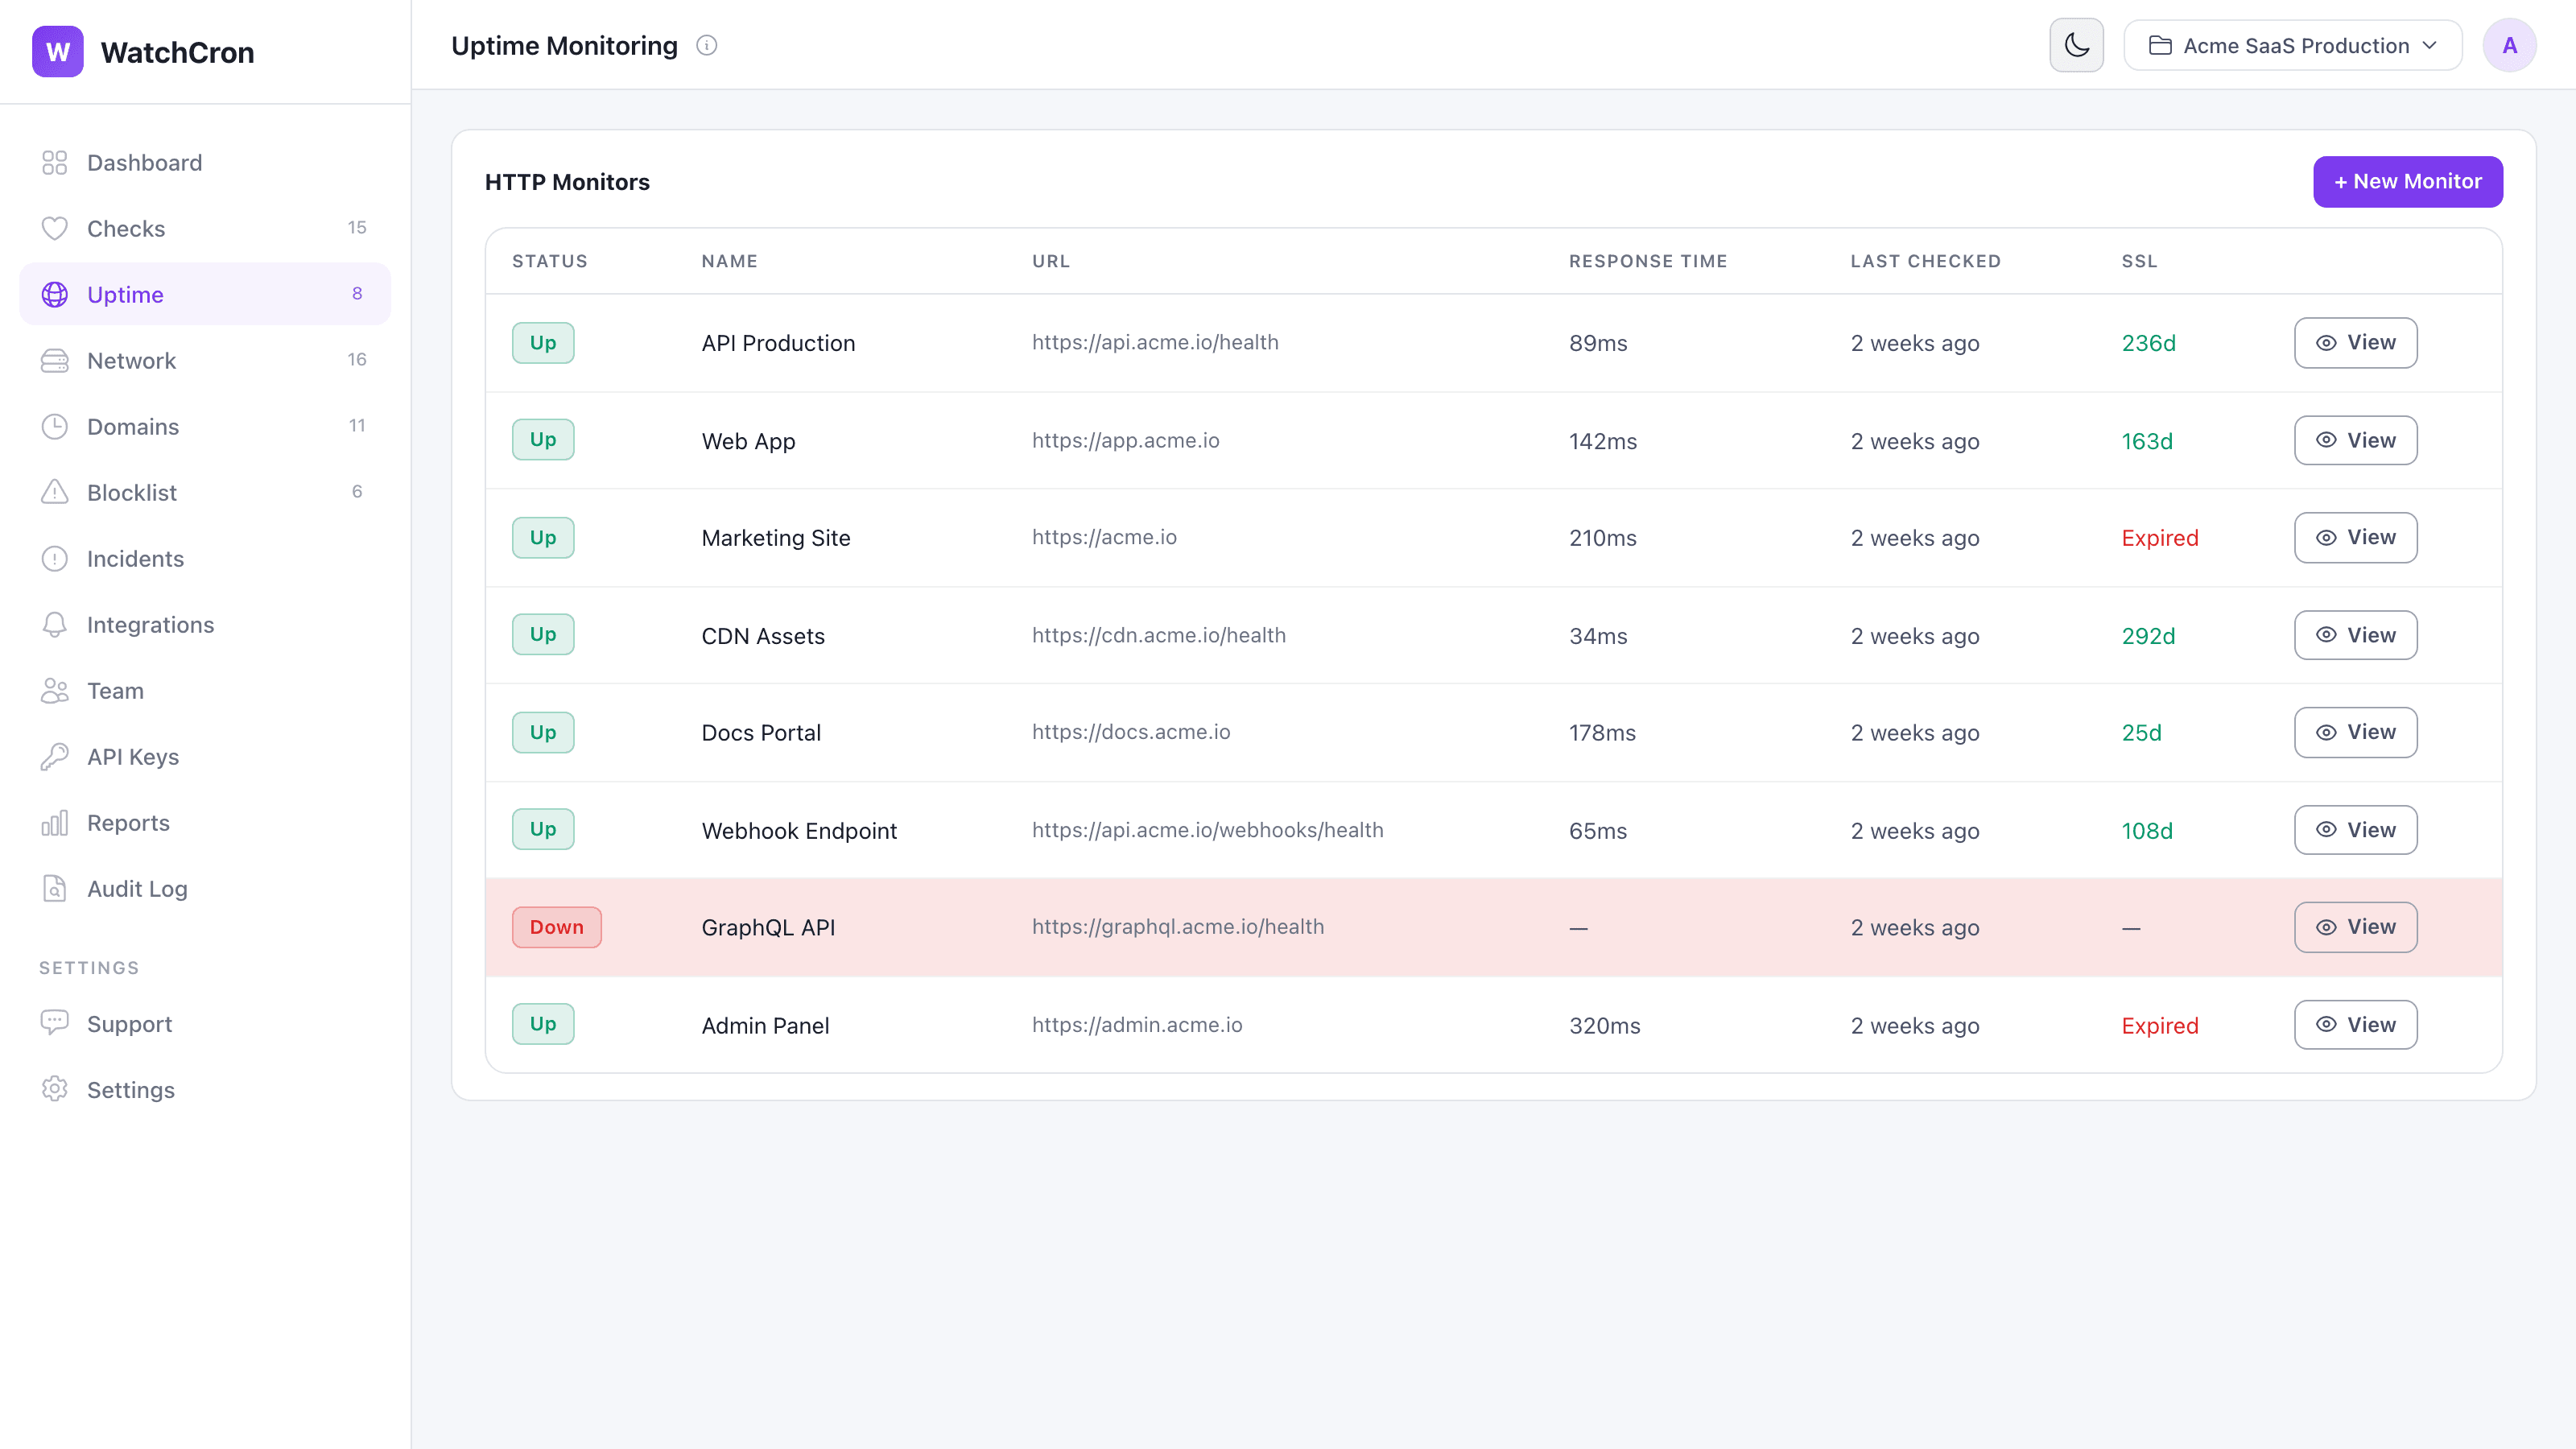The width and height of the screenshot is (2576, 1449).
Task: View the Docs Portal monitor
Action: pos(2355,733)
